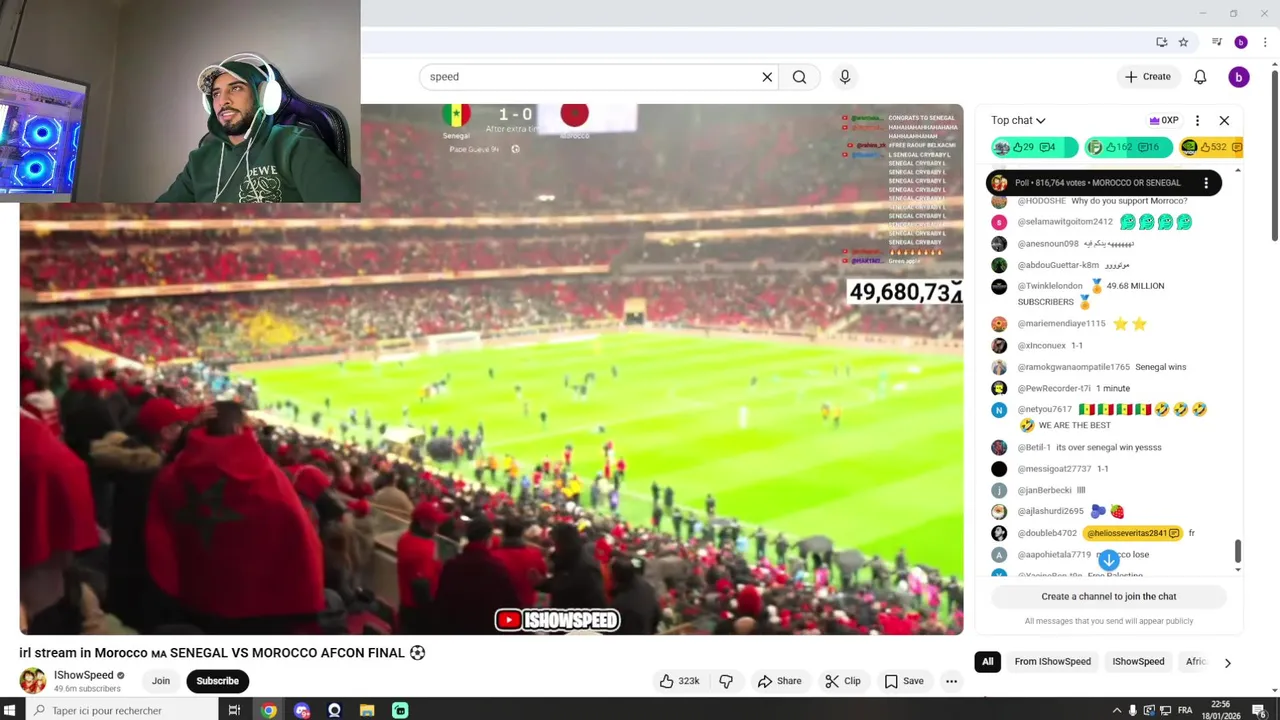Open Chrome media controls icon
1280x720 pixels.
coord(1217,42)
